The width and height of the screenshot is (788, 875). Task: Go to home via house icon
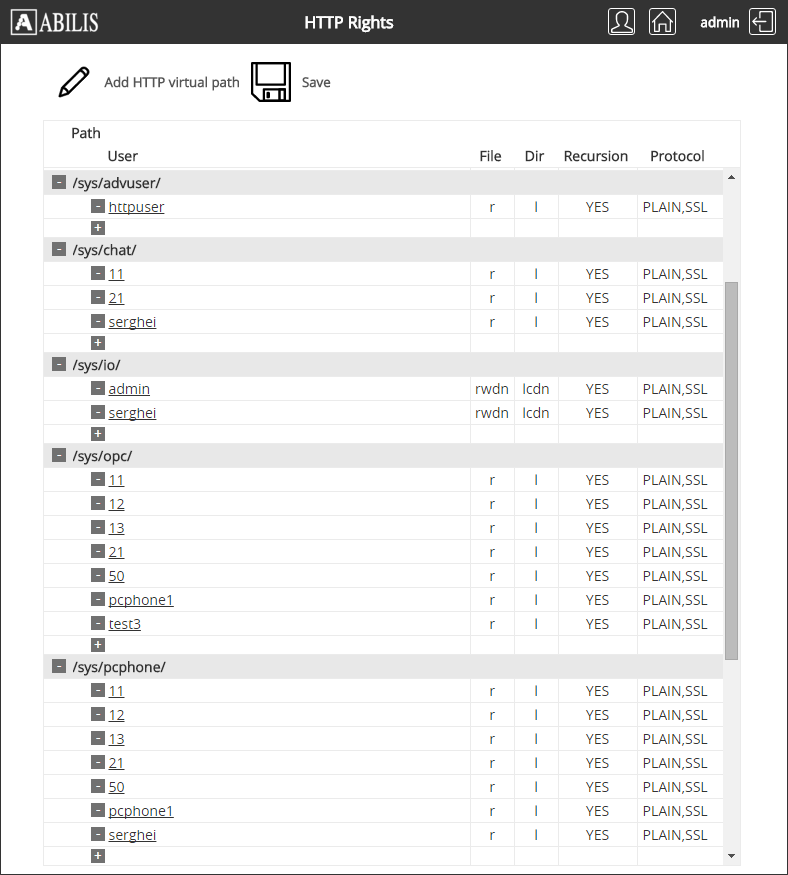click(662, 22)
